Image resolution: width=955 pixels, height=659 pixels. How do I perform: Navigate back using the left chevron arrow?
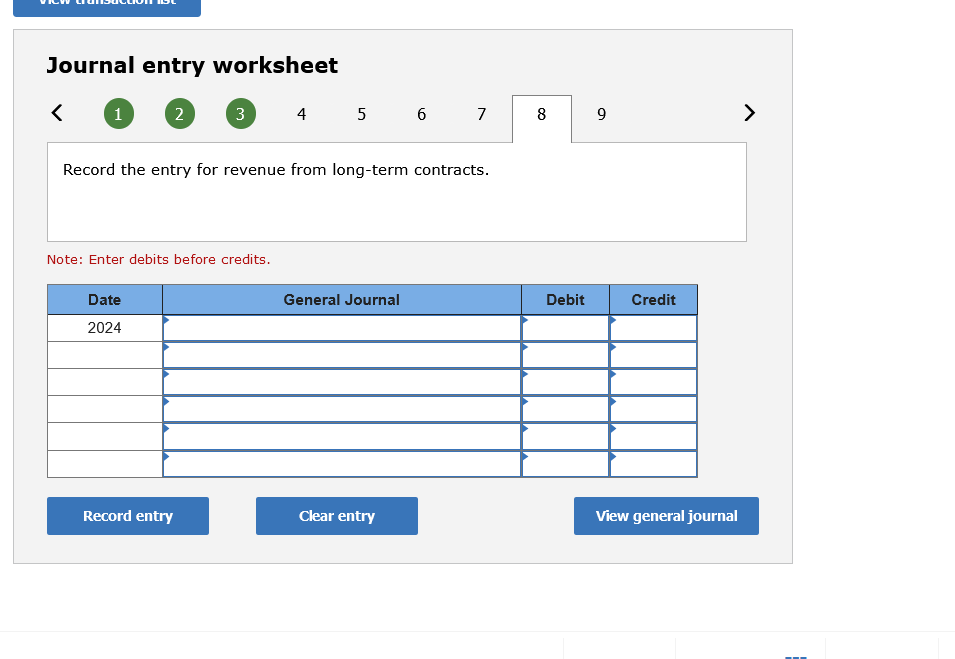click(x=56, y=113)
